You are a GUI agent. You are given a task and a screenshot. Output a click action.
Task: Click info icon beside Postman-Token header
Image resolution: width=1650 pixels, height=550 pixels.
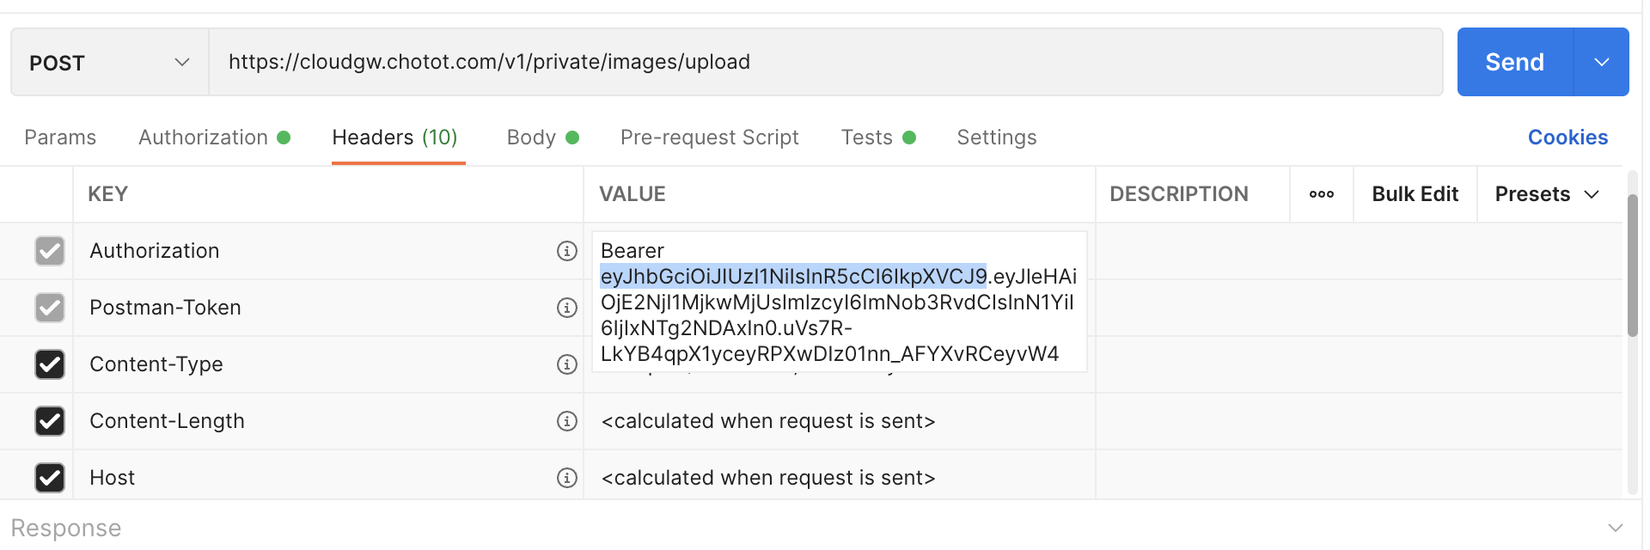[x=567, y=308]
